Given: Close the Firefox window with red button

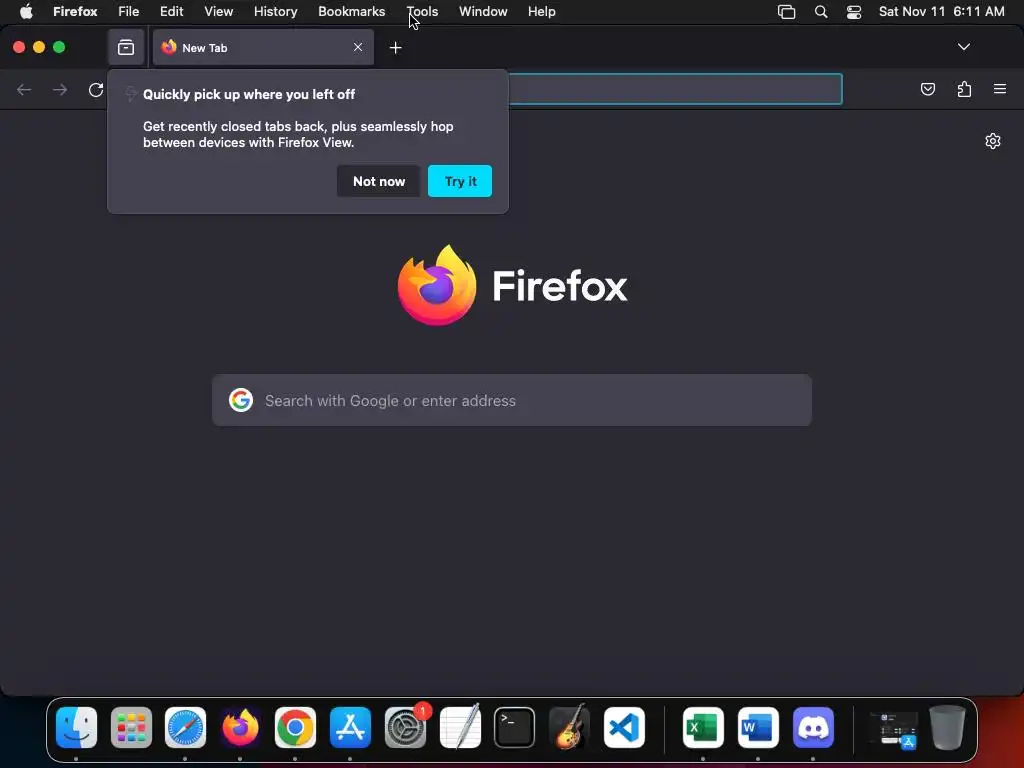Looking at the screenshot, I should [x=19, y=47].
